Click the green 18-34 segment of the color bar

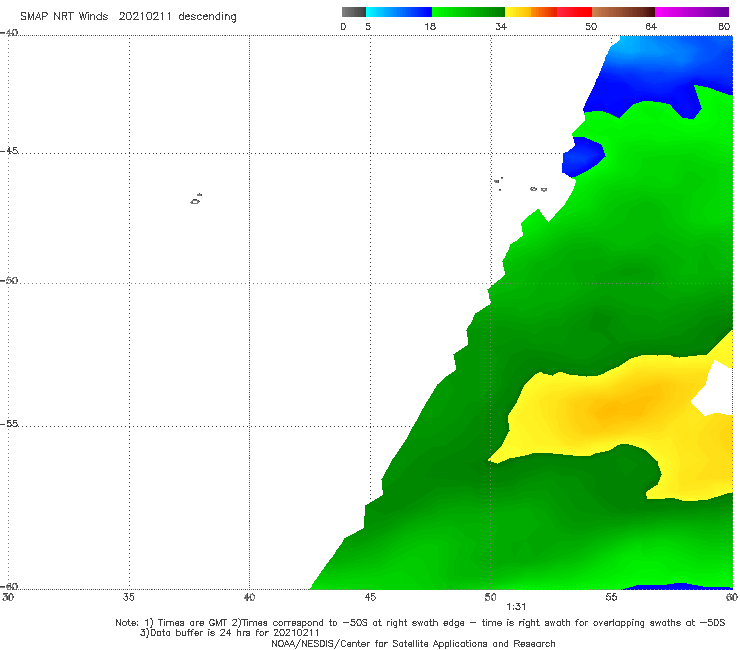click(x=468, y=12)
